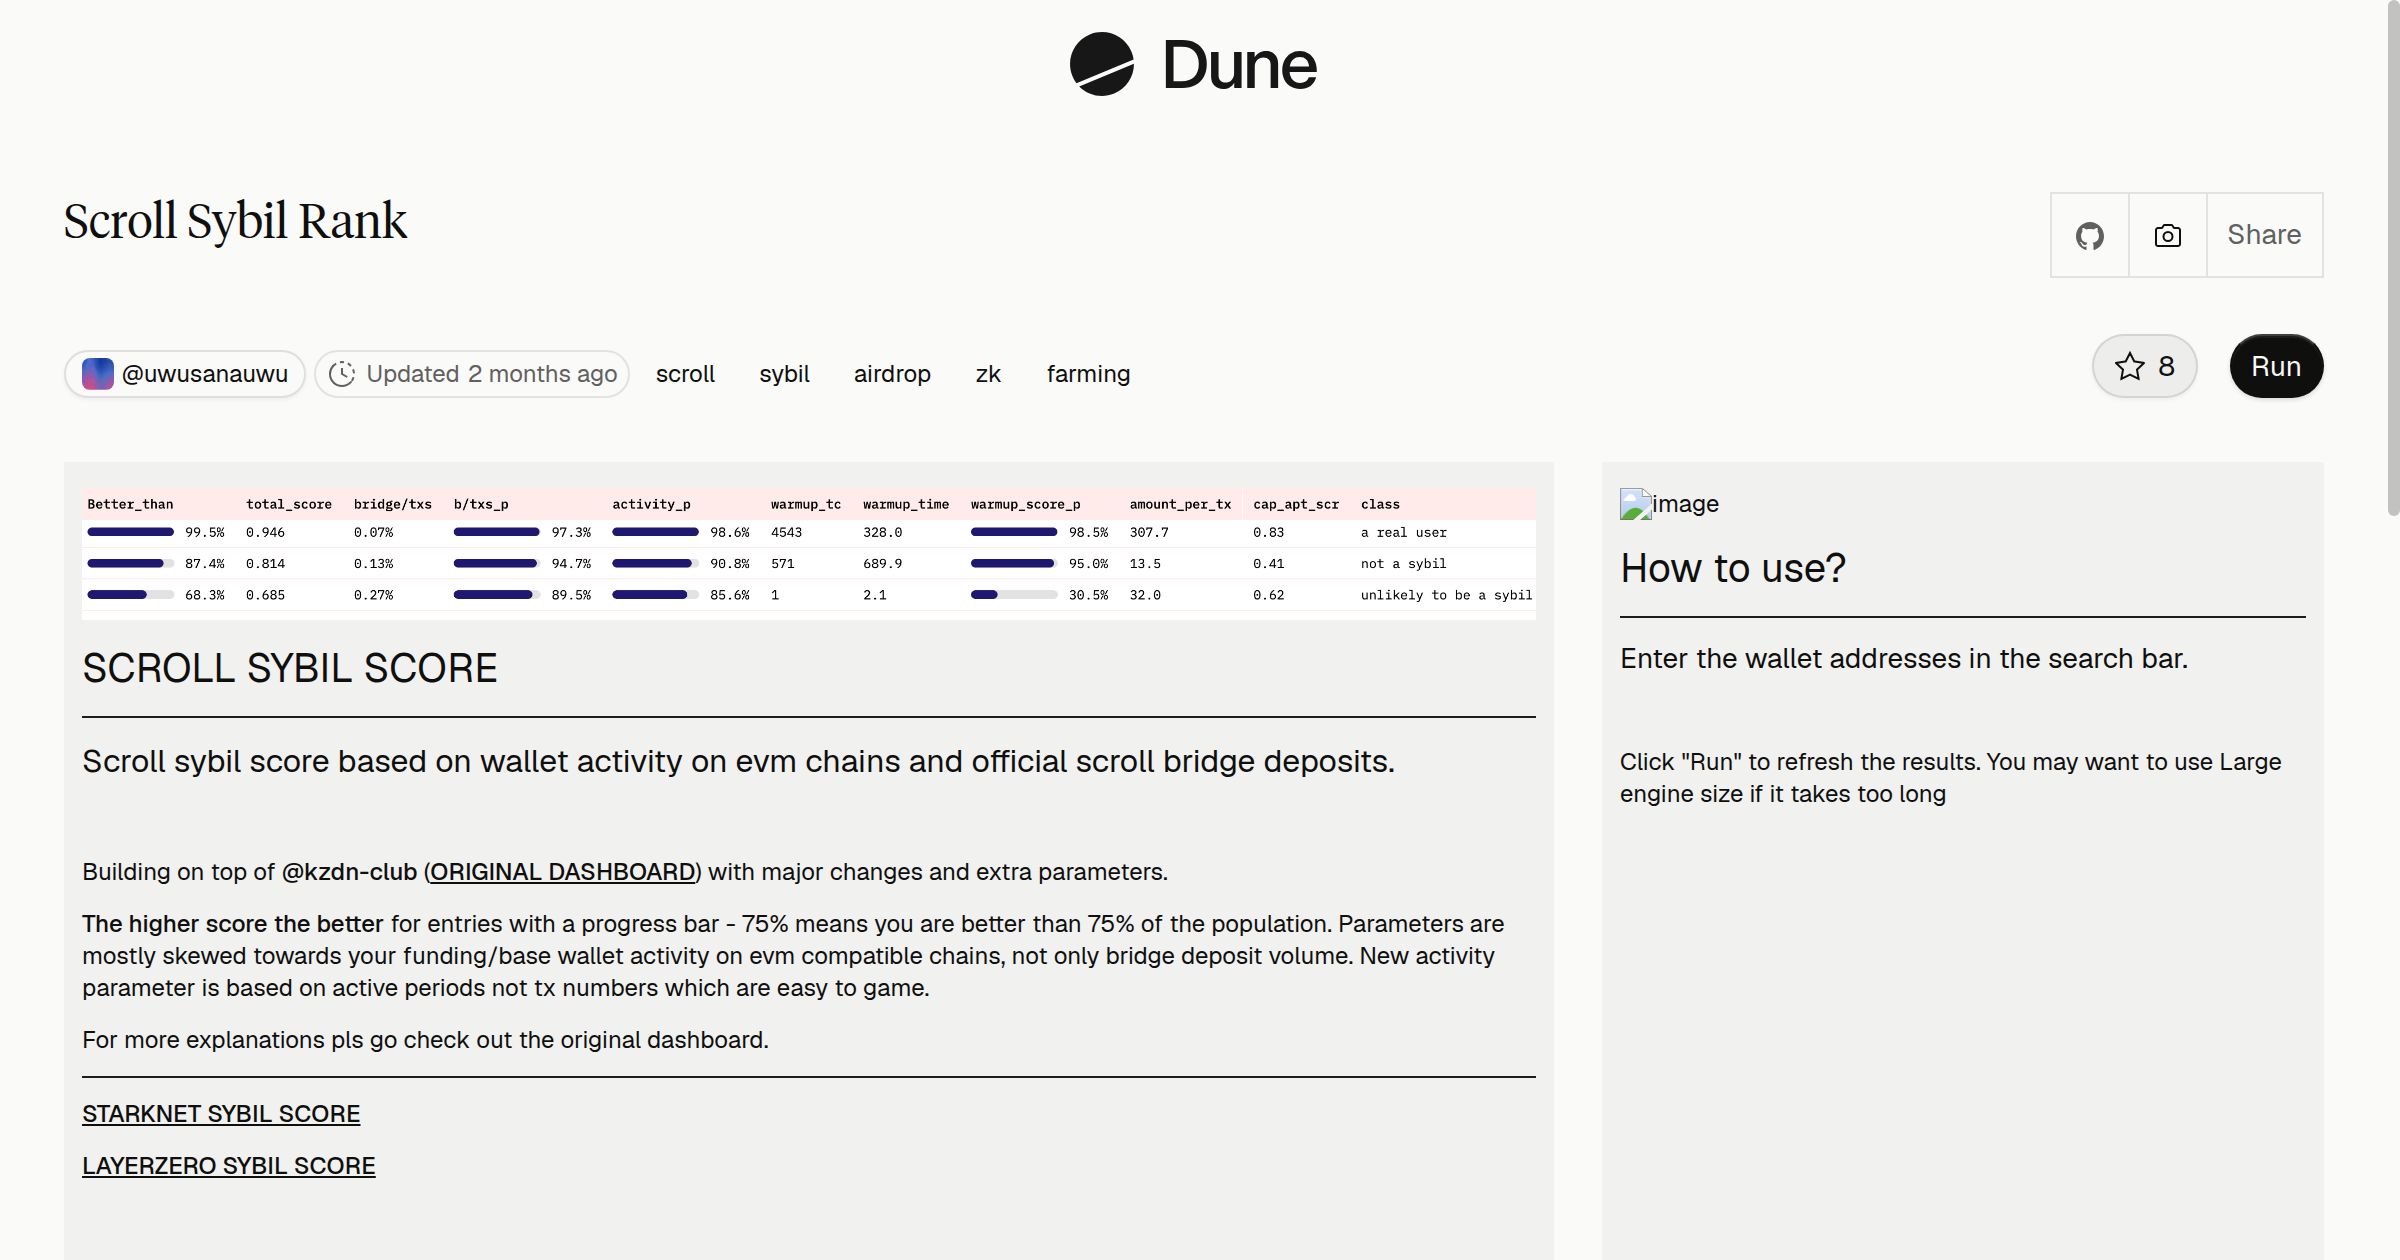Select the sybil tag
Screen dimensions: 2400x1260
click(784, 374)
